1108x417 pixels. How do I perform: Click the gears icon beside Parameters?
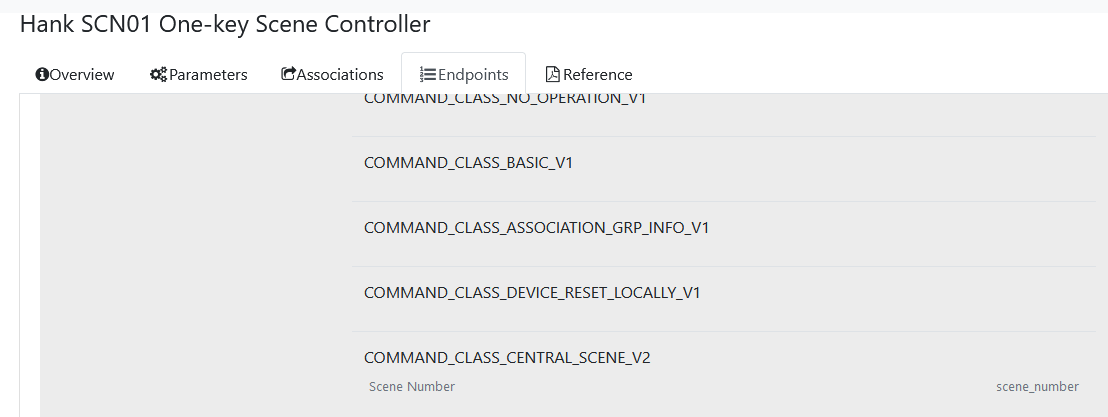pyautogui.click(x=158, y=75)
